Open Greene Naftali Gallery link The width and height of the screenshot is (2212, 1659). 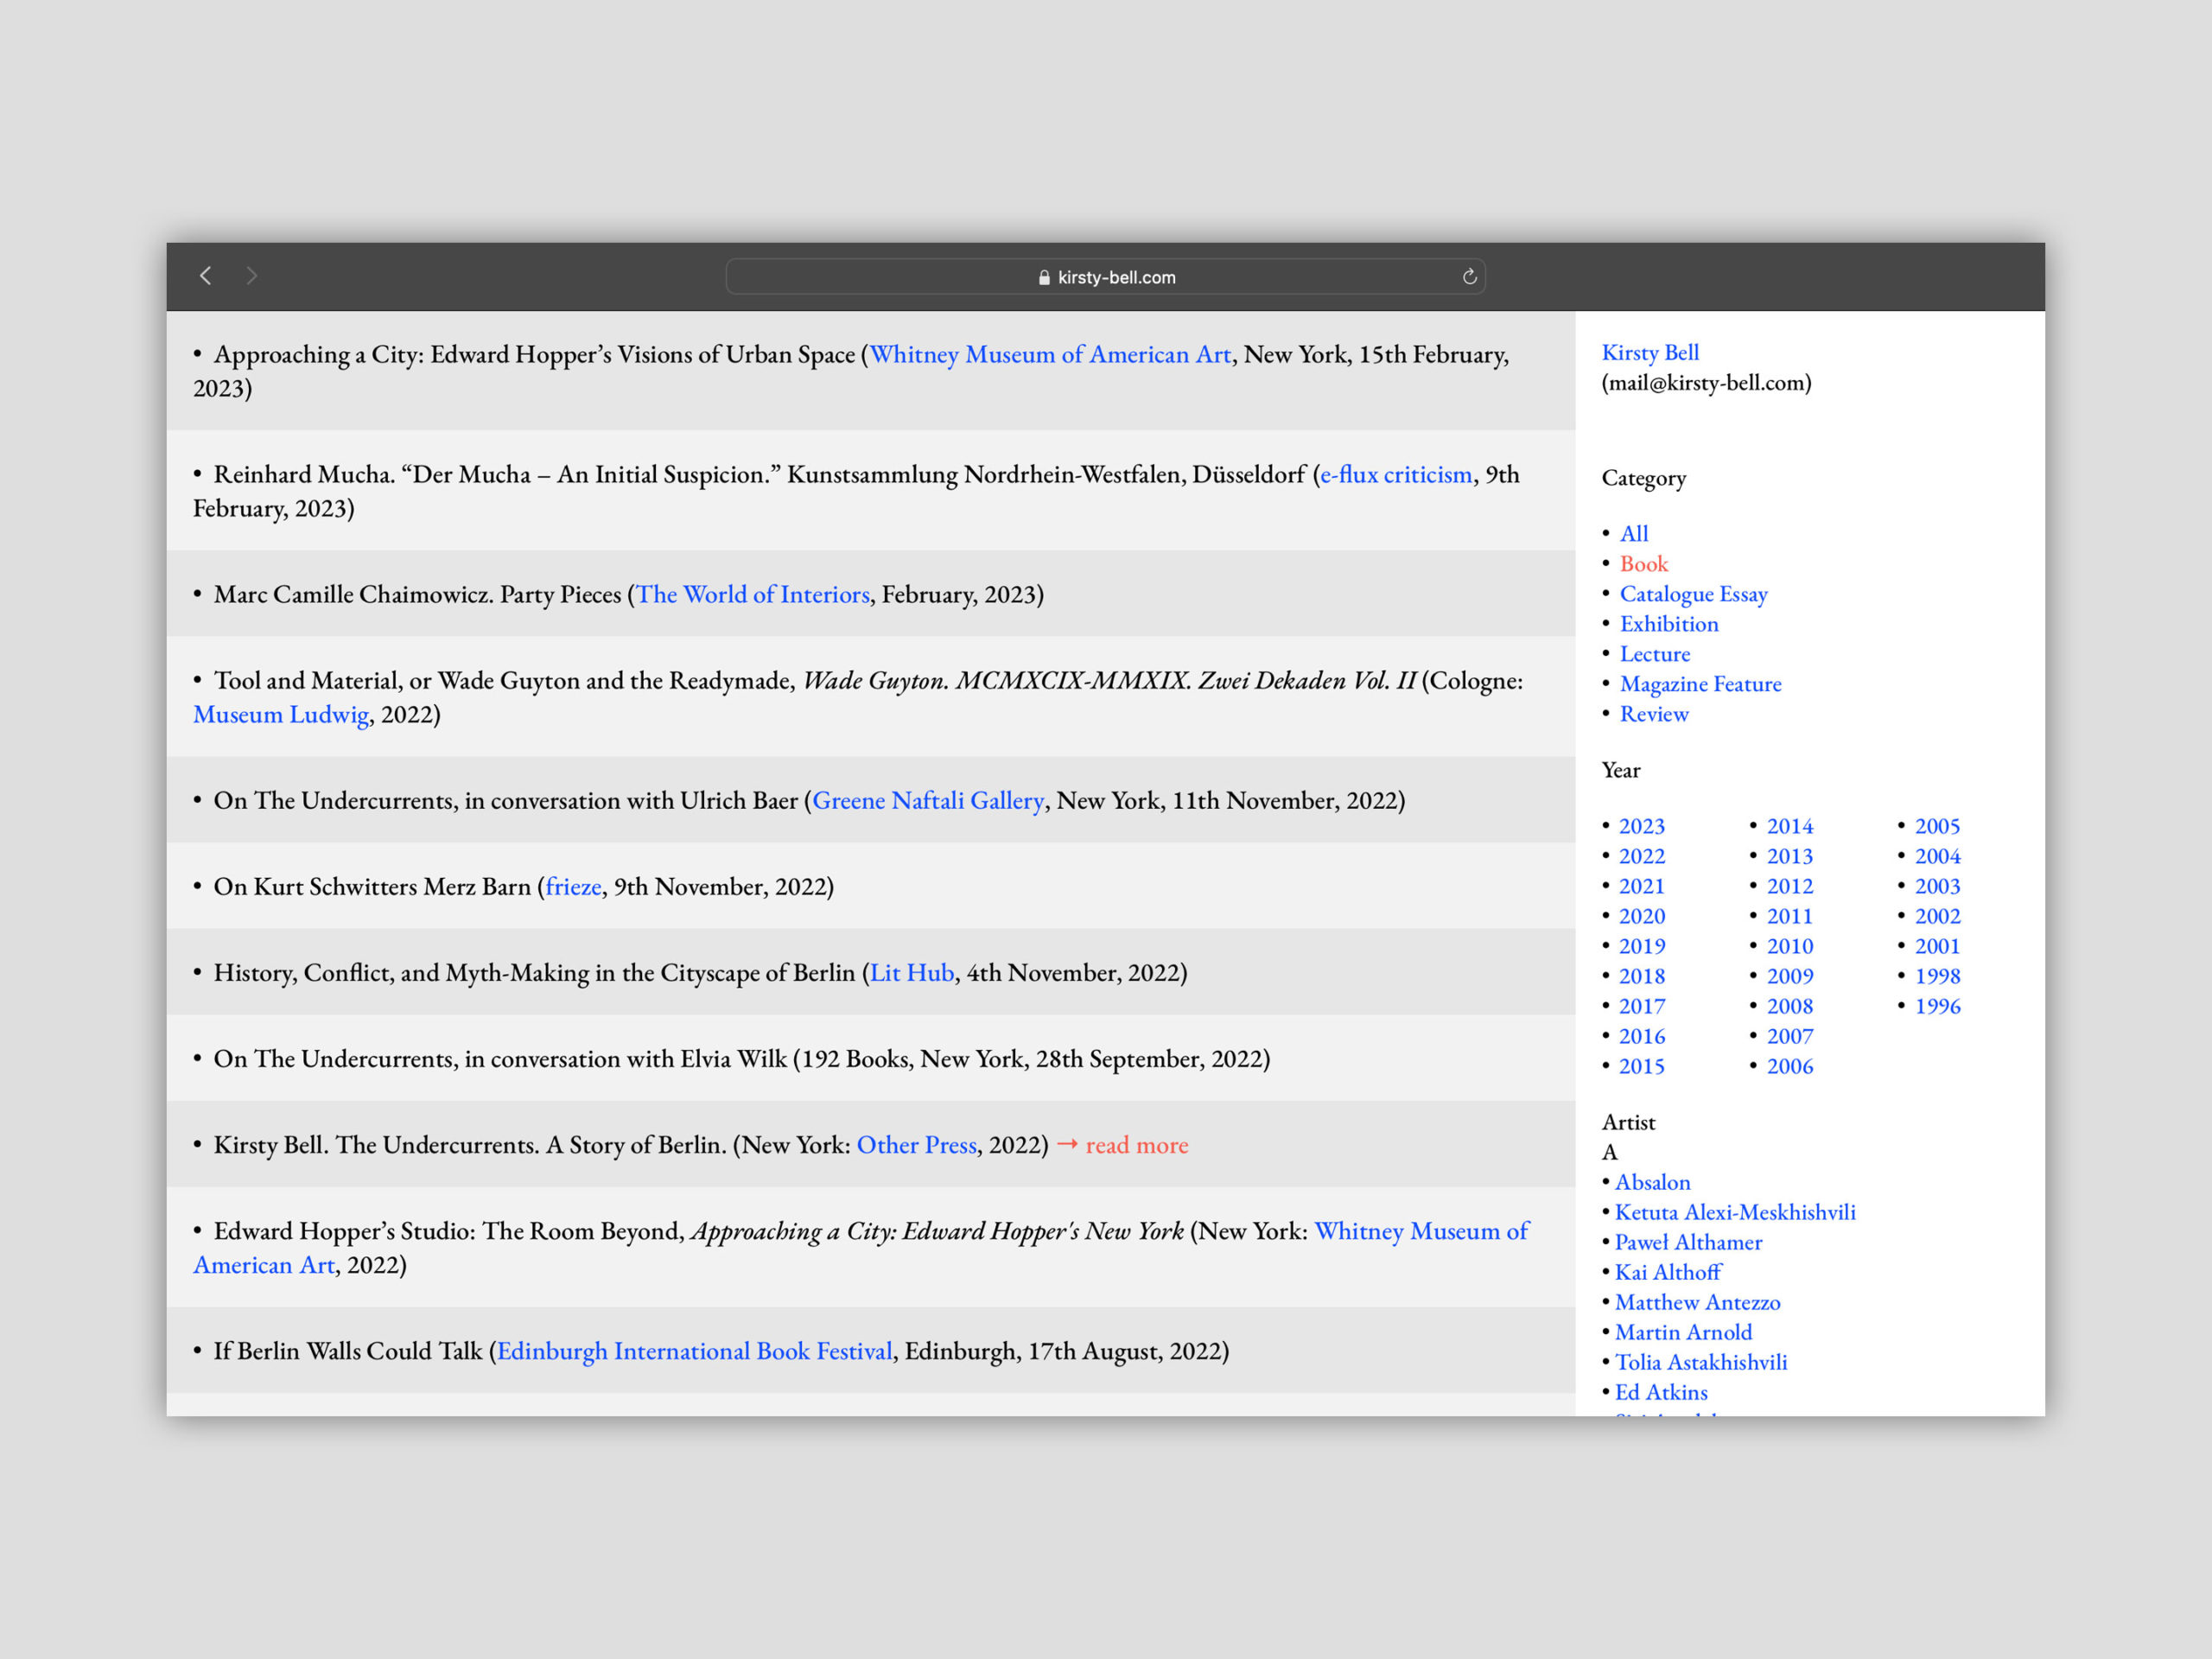[x=928, y=800]
